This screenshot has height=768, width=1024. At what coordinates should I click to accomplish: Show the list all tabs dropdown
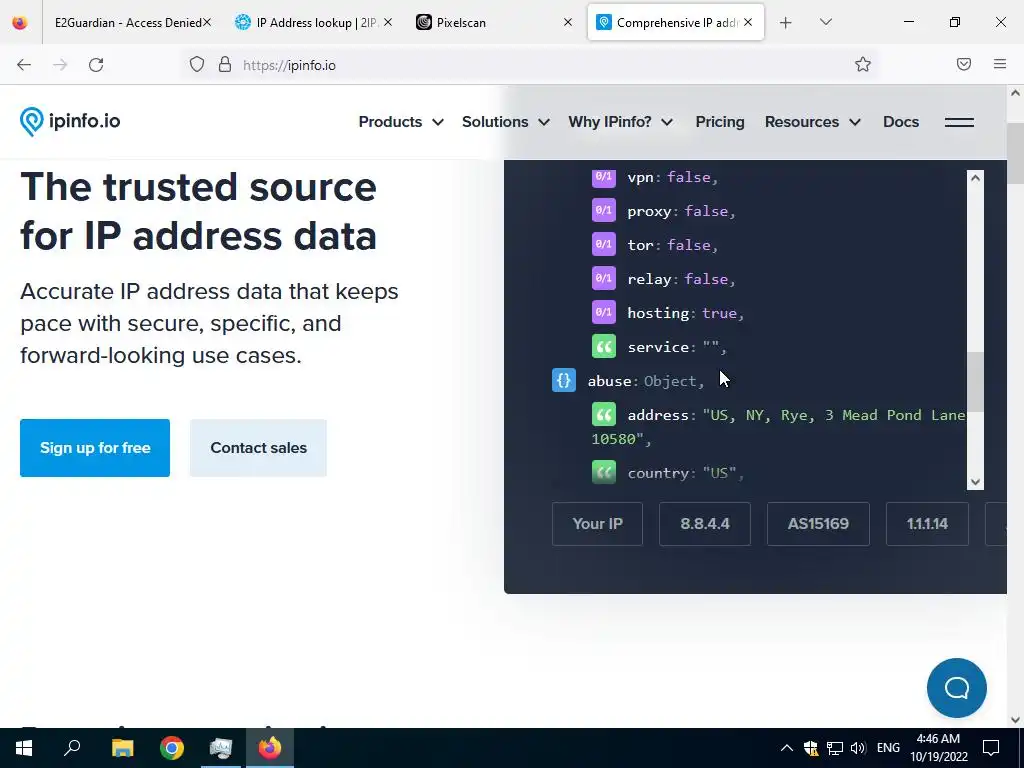825,22
